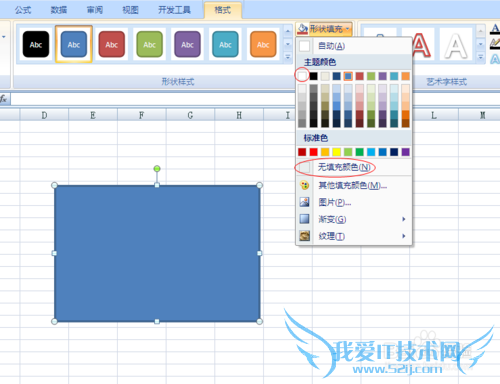This screenshot has width=500, height=384.
Task: Click the texture fill icon
Action: pyautogui.click(x=304, y=236)
